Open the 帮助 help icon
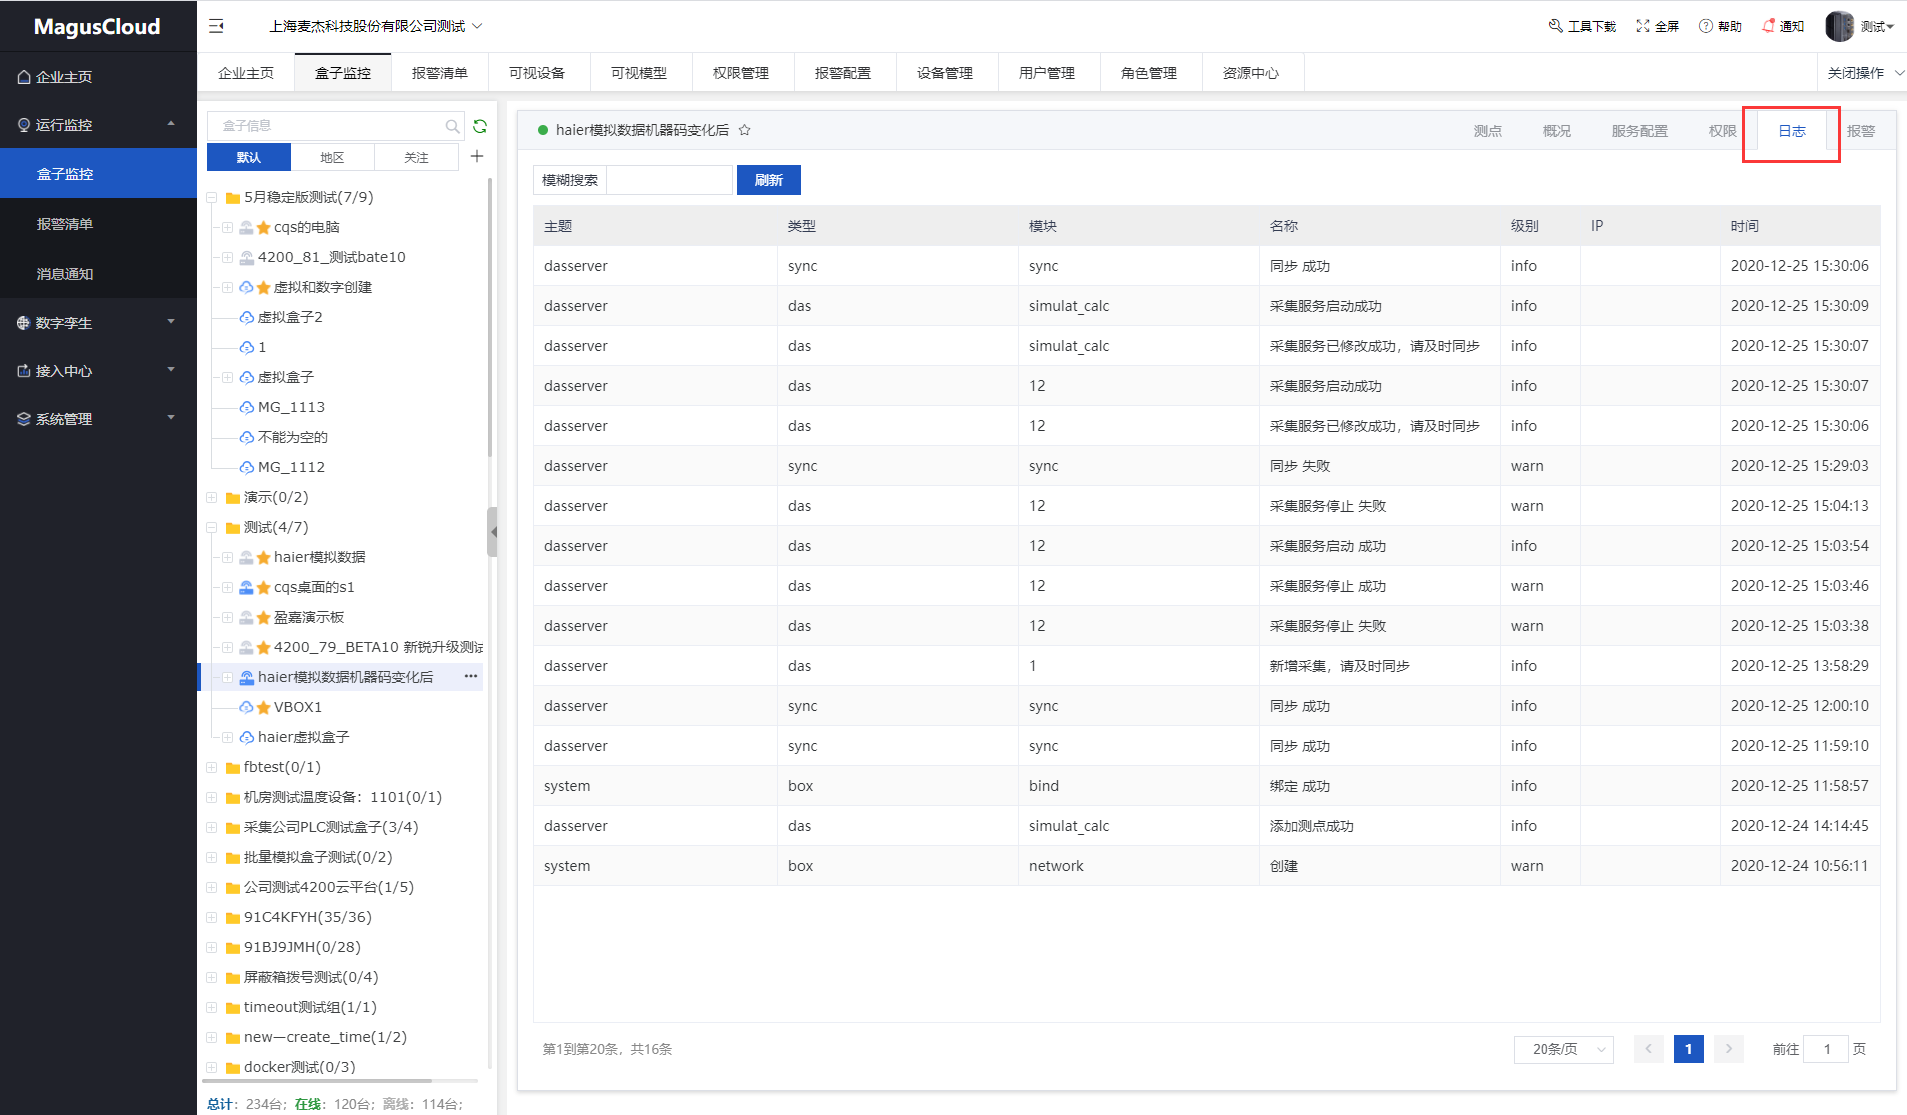 click(1706, 26)
